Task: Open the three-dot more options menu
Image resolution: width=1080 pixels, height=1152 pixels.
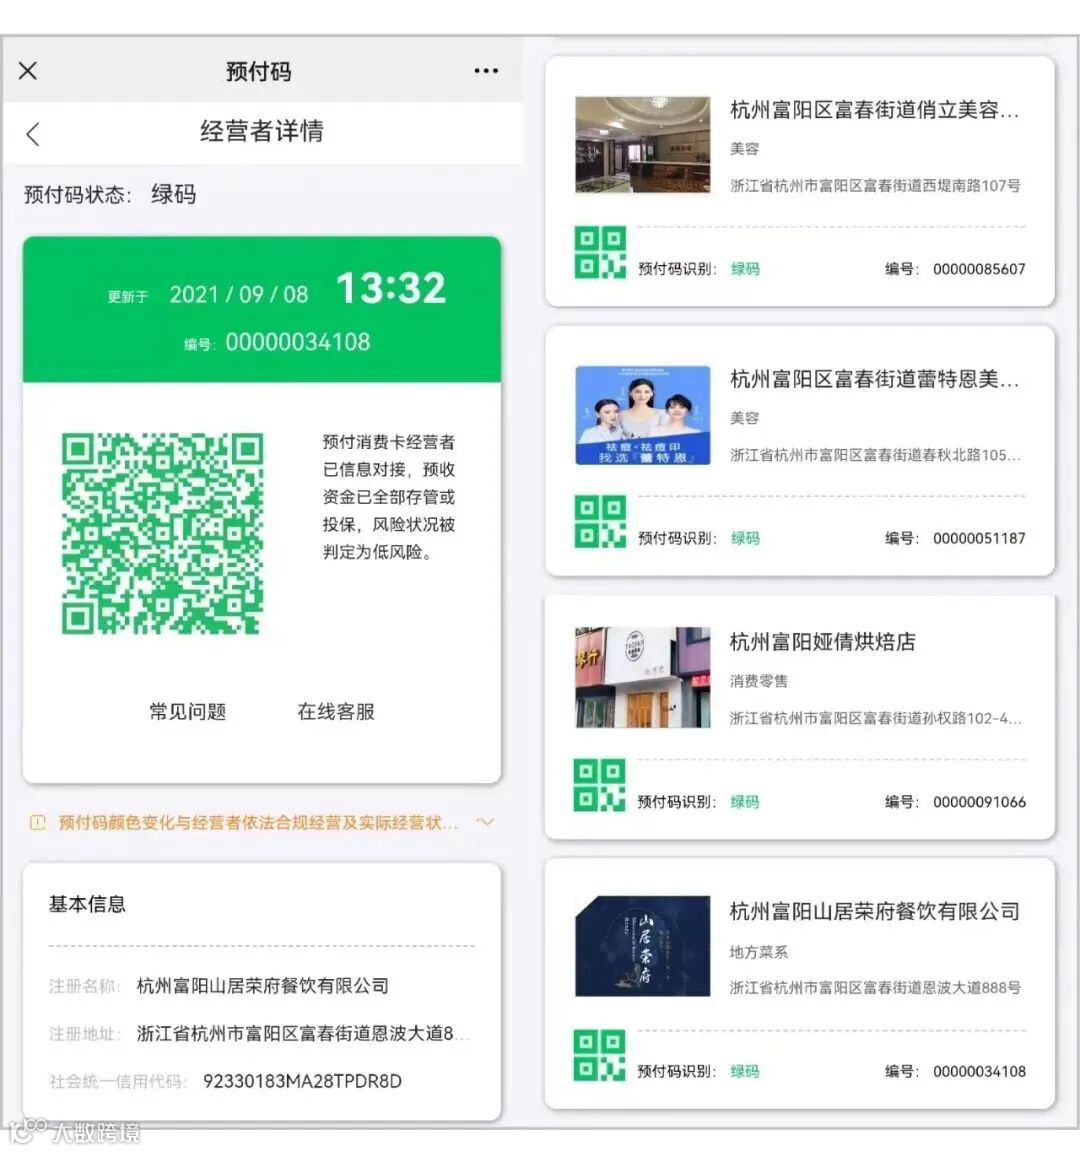Action: pyautogui.click(x=486, y=71)
